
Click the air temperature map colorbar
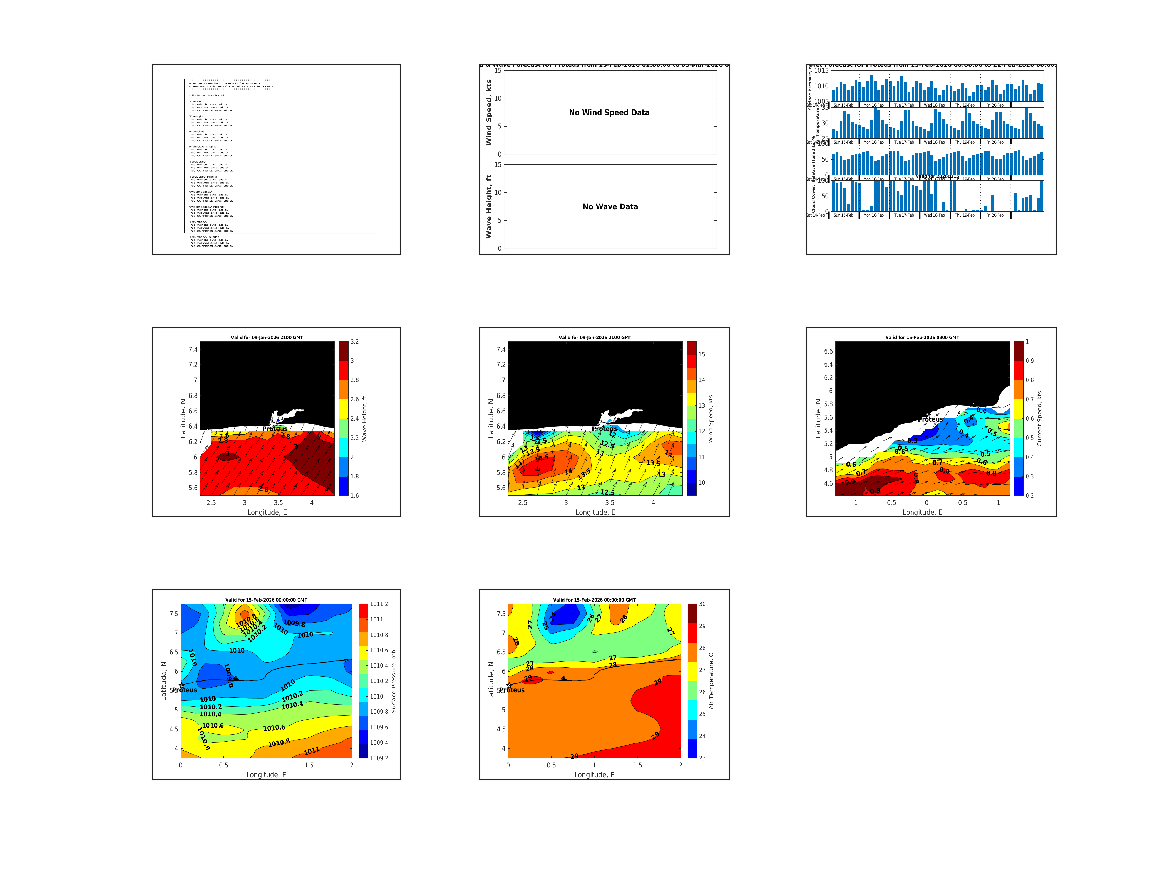693,680
